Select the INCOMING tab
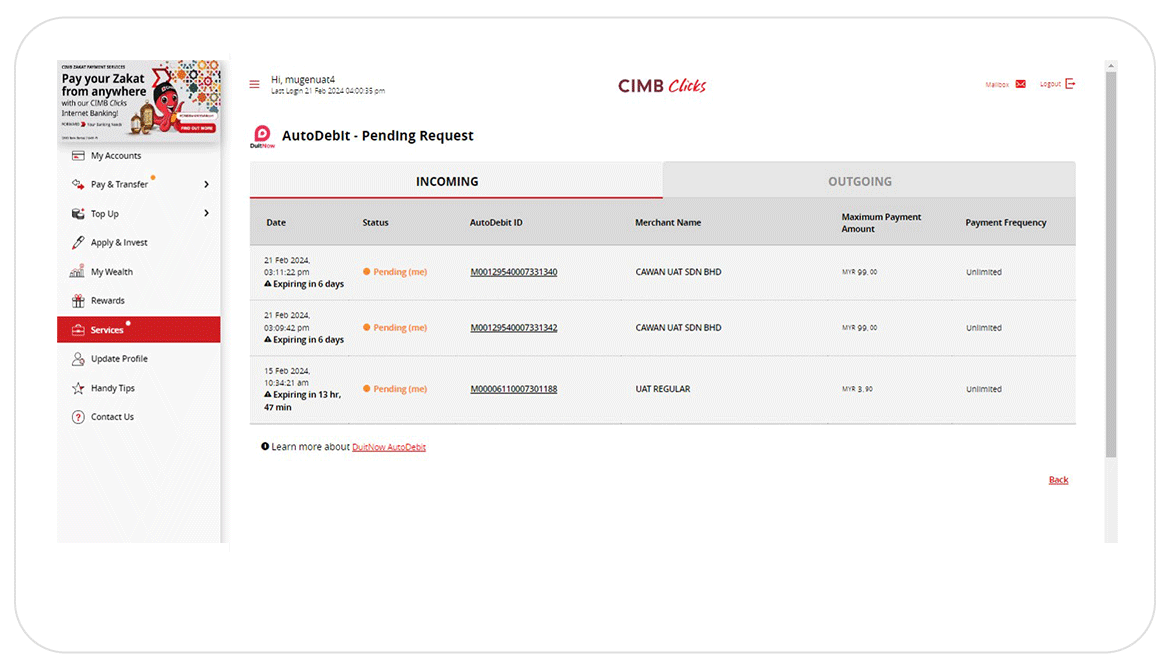 (447, 182)
